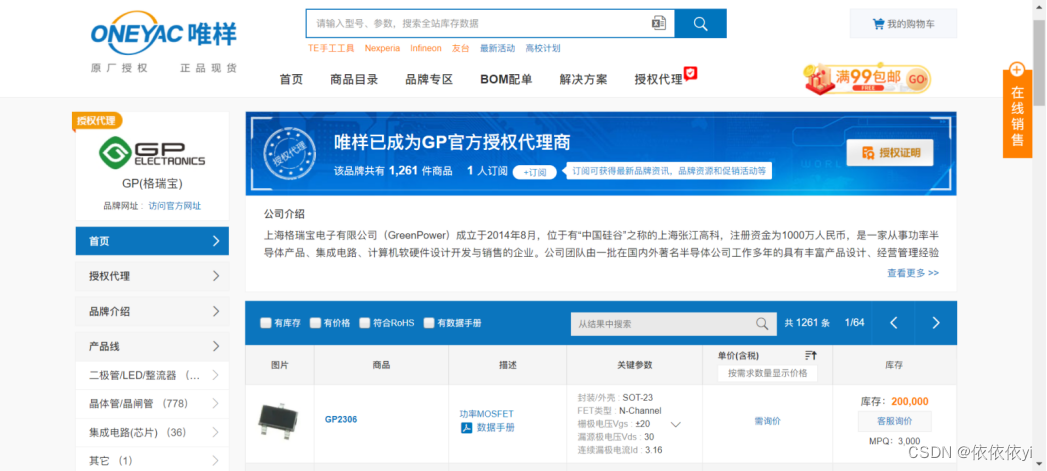The image size is (1047, 471).
Task: Expand the 二极管/LED/整流器 category
Action: [152, 375]
